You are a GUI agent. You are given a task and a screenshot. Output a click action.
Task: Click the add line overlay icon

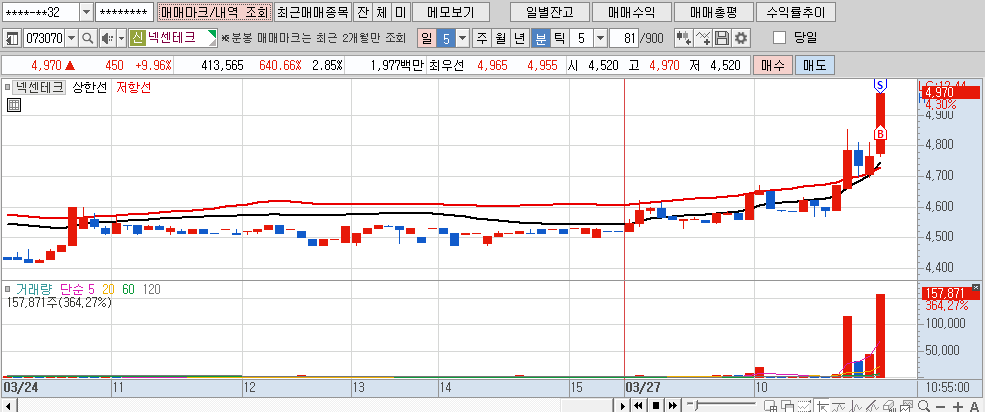click(704, 38)
